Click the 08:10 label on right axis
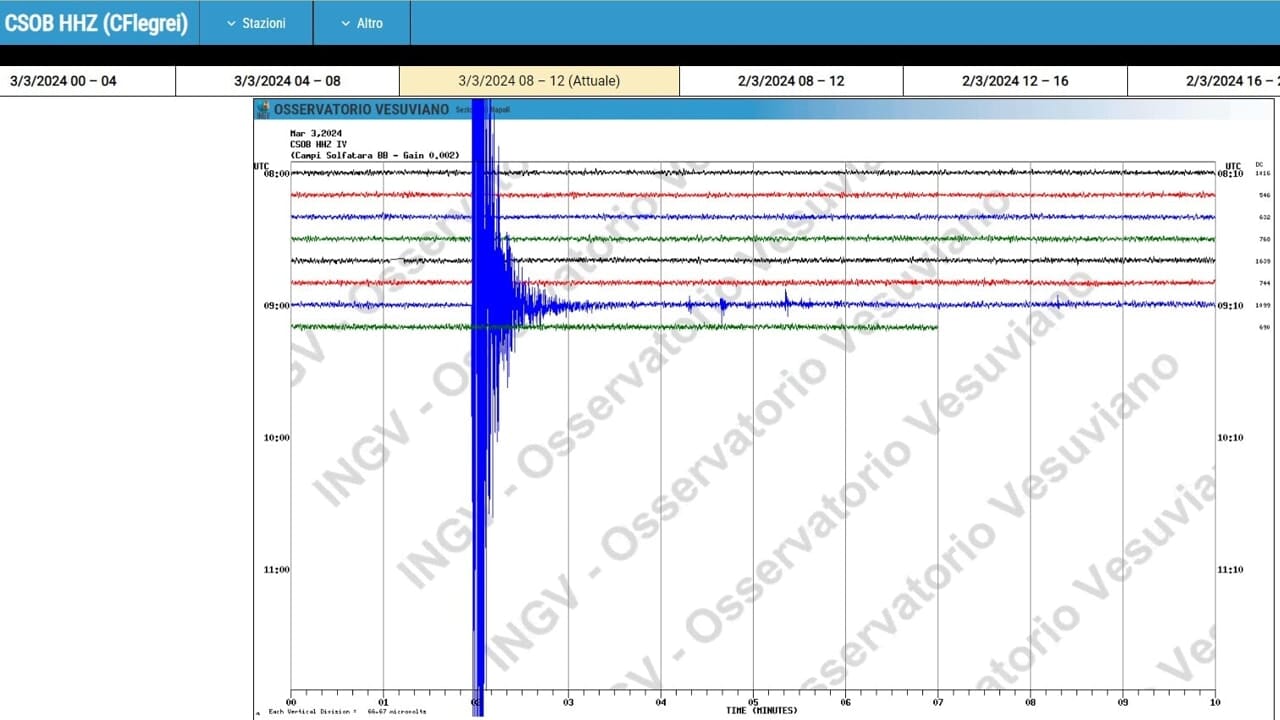This screenshot has height=720, width=1280. (1230, 173)
